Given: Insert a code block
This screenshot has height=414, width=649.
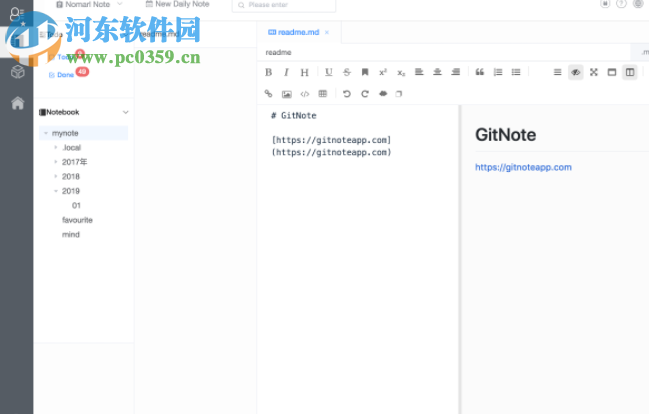Looking at the screenshot, I should point(305,94).
